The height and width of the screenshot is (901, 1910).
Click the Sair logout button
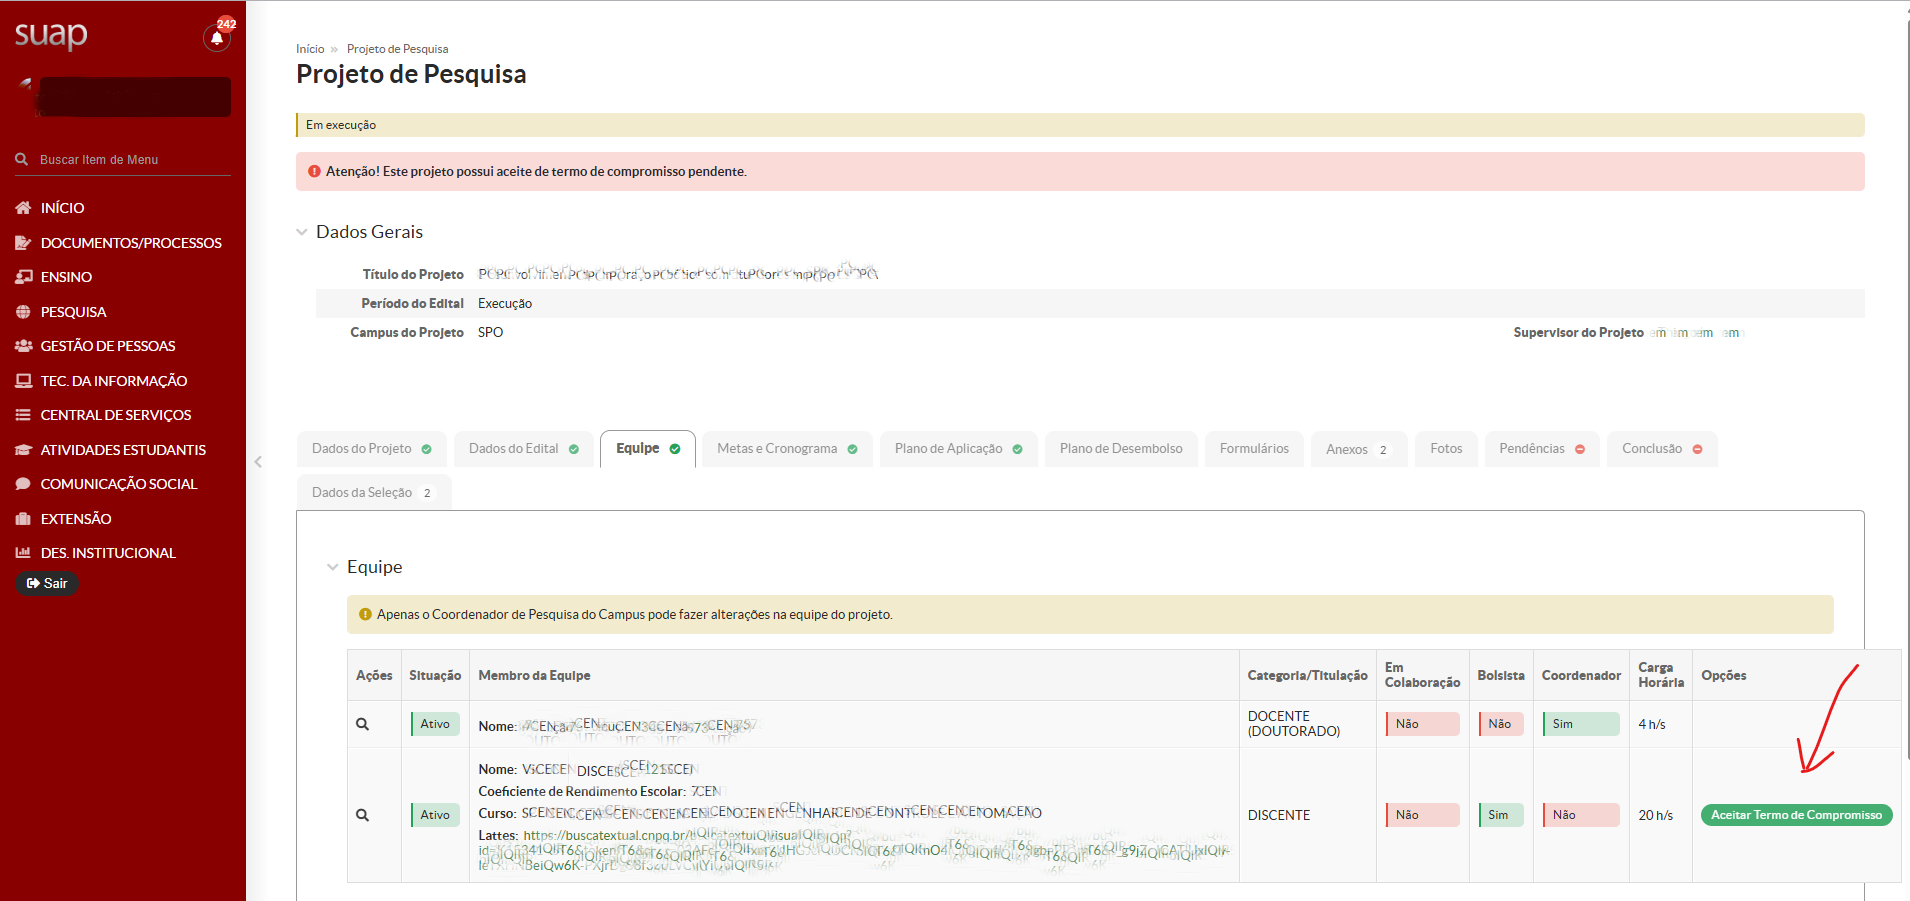pyautogui.click(x=47, y=583)
